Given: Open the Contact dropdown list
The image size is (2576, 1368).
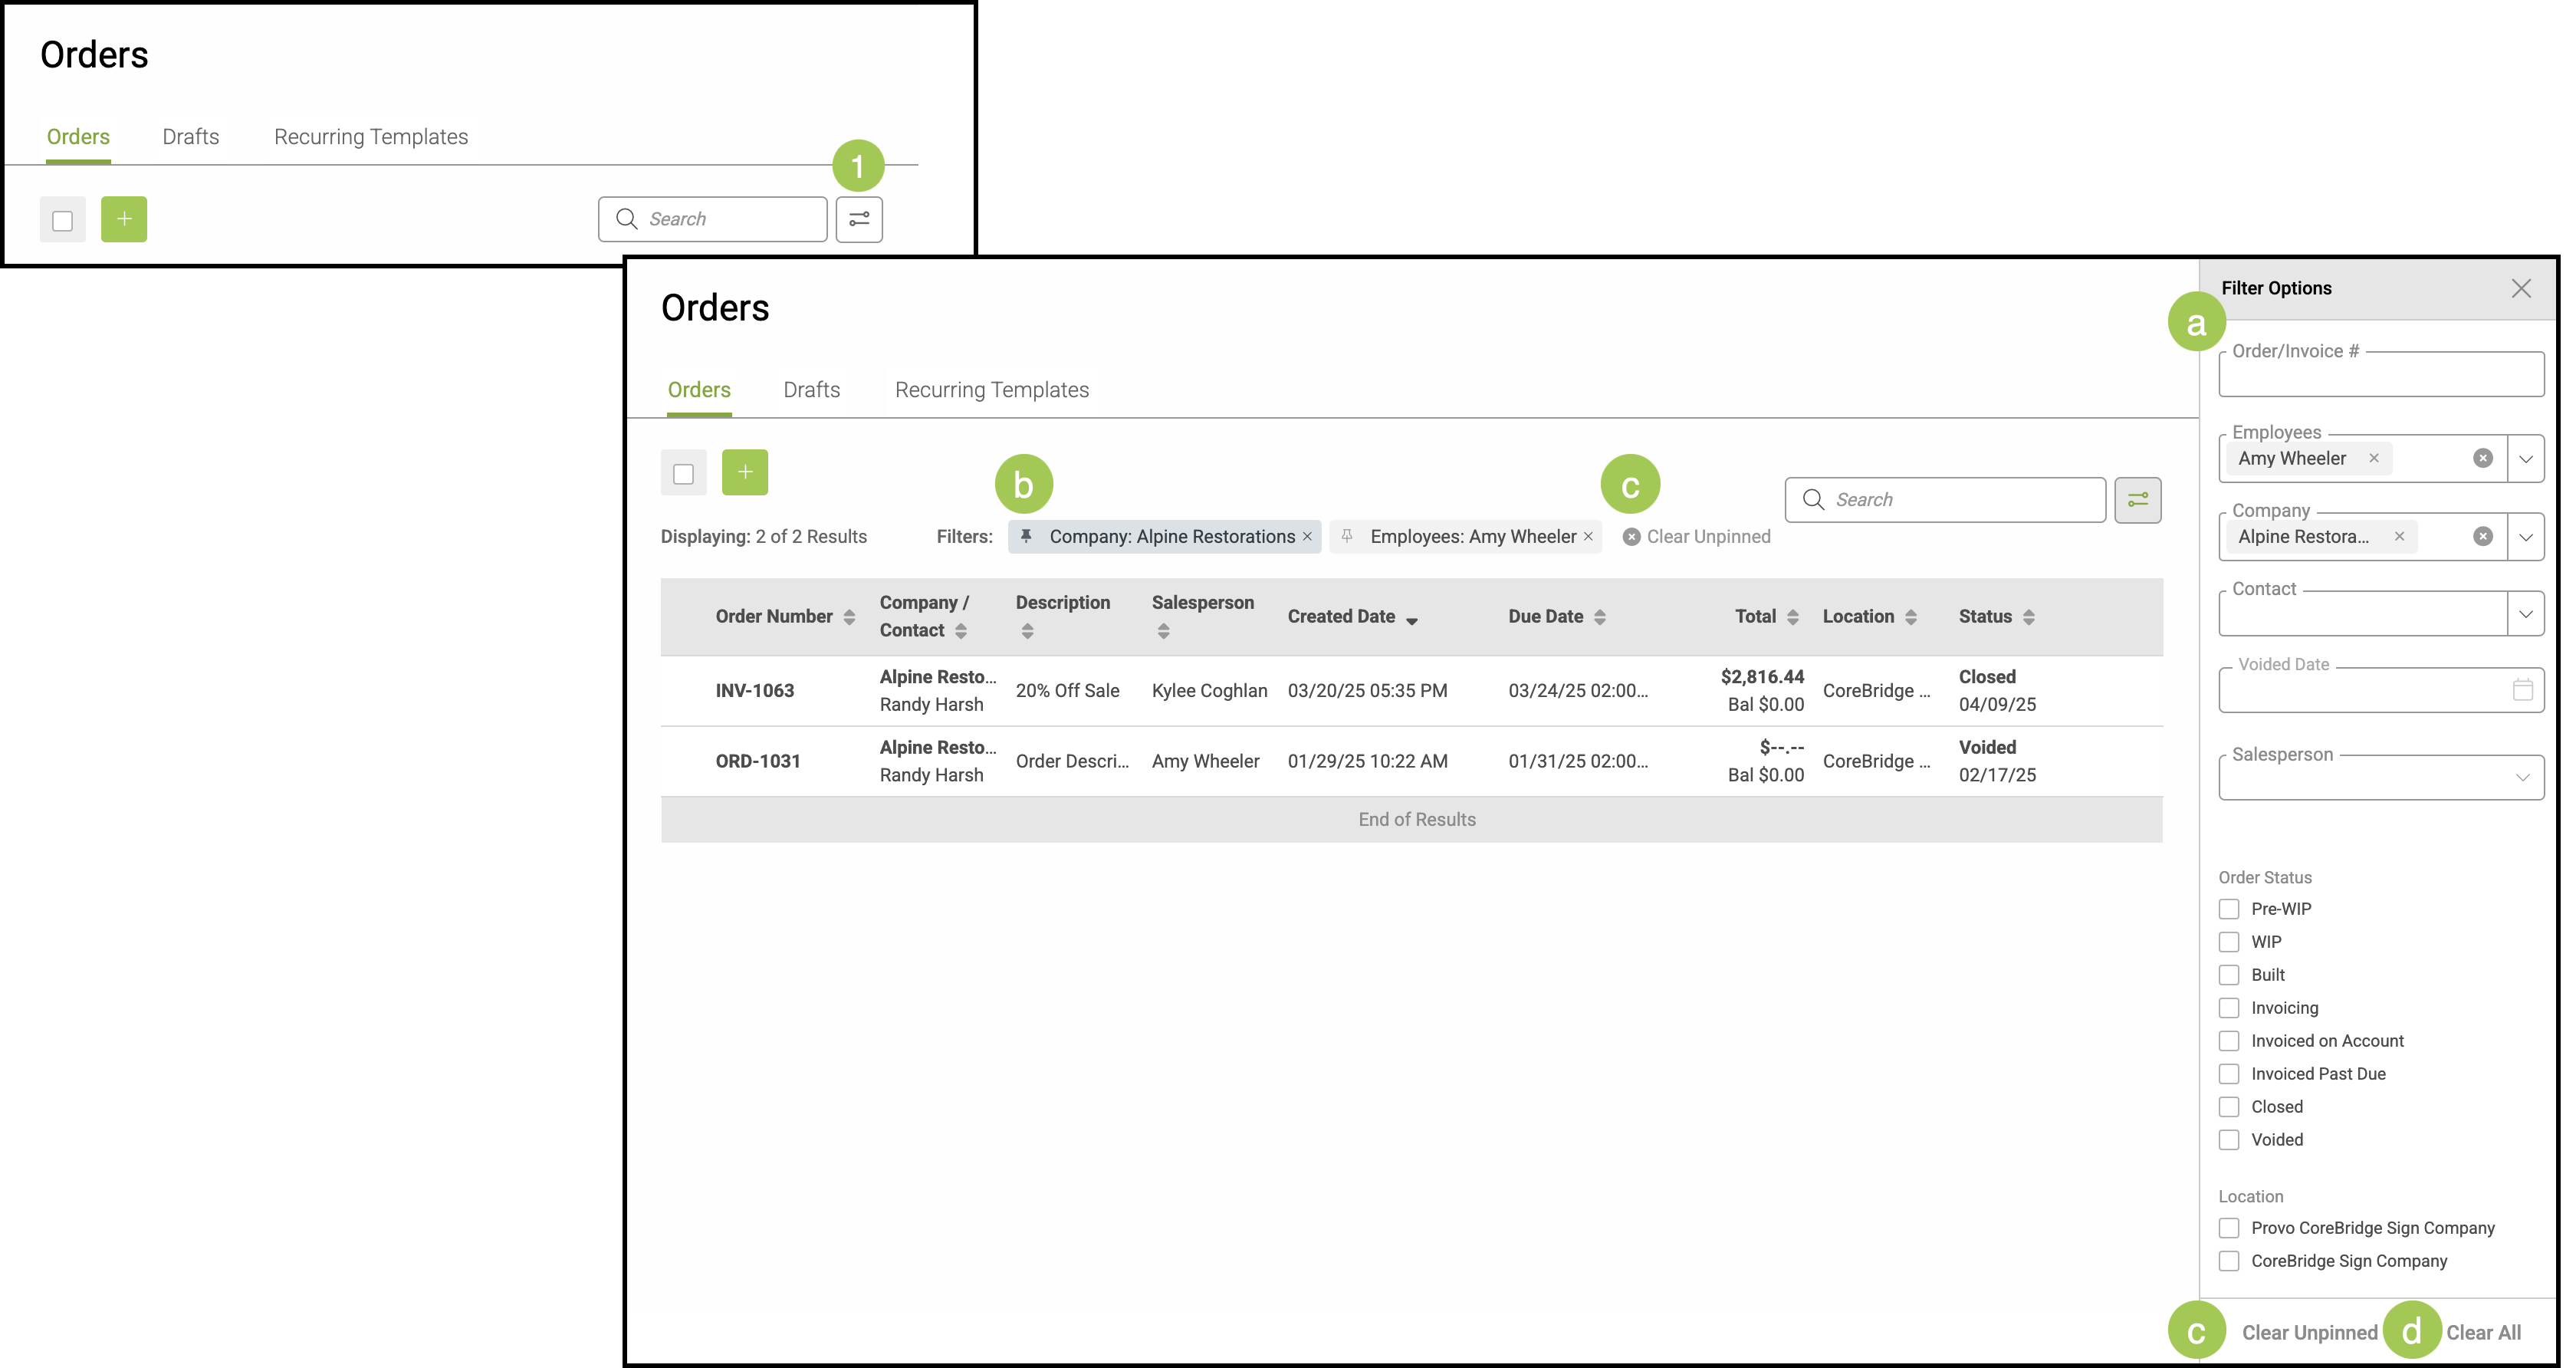Looking at the screenshot, I should [x=2525, y=614].
